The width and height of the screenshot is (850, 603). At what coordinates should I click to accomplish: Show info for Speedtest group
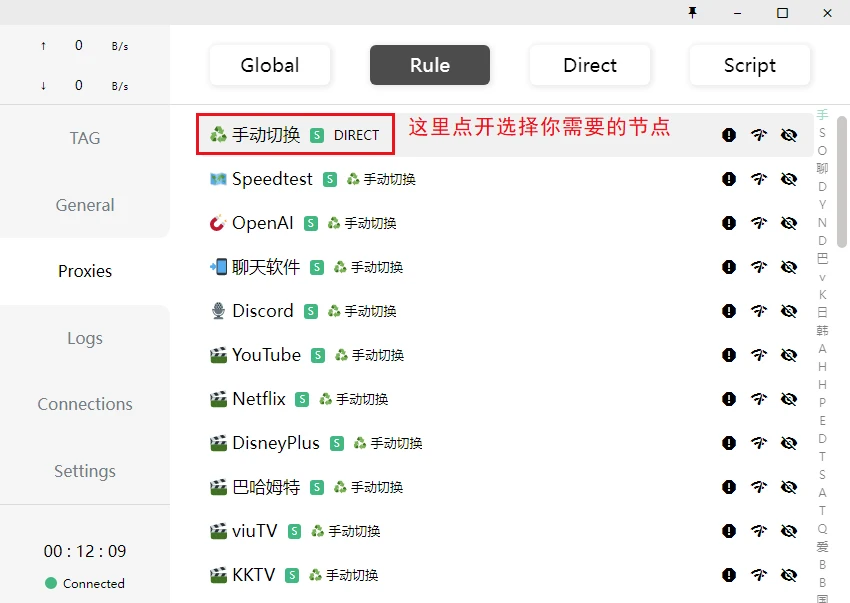729,179
